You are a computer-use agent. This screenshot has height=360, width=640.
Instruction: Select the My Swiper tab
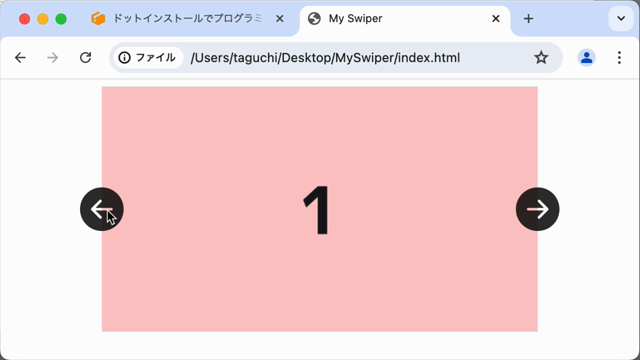point(405,19)
